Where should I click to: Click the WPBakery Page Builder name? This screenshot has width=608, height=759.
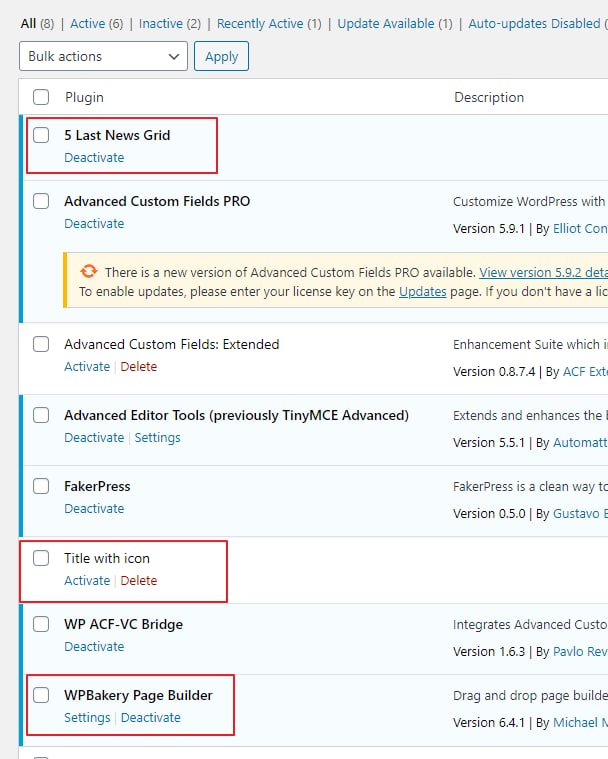(138, 695)
